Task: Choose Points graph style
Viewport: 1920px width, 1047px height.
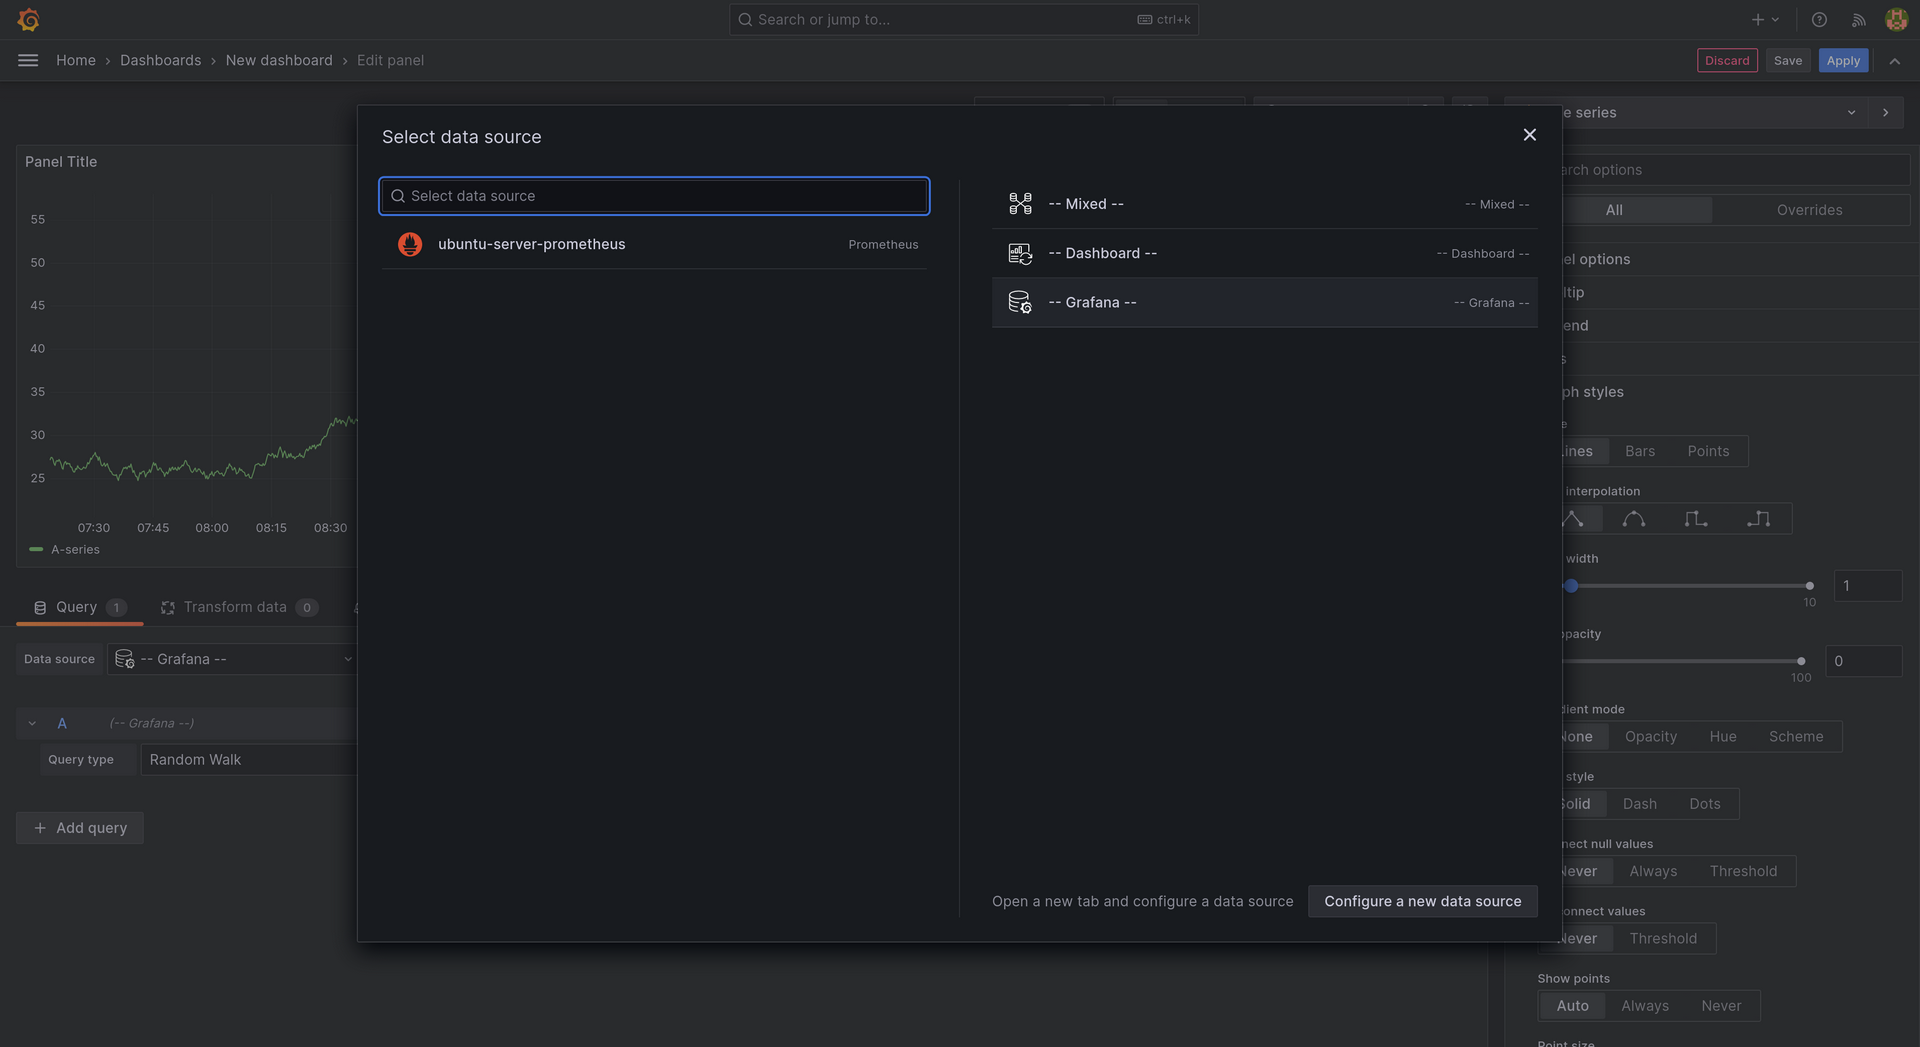Action: (1708, 451)
